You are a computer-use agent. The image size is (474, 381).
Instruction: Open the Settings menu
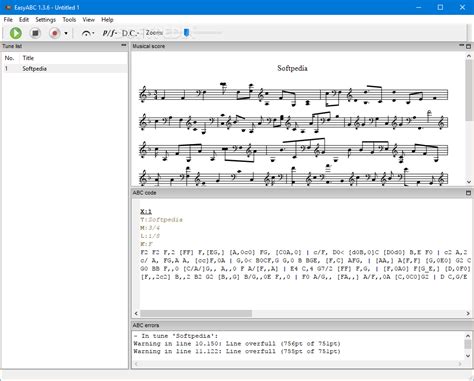pos(46,20)
